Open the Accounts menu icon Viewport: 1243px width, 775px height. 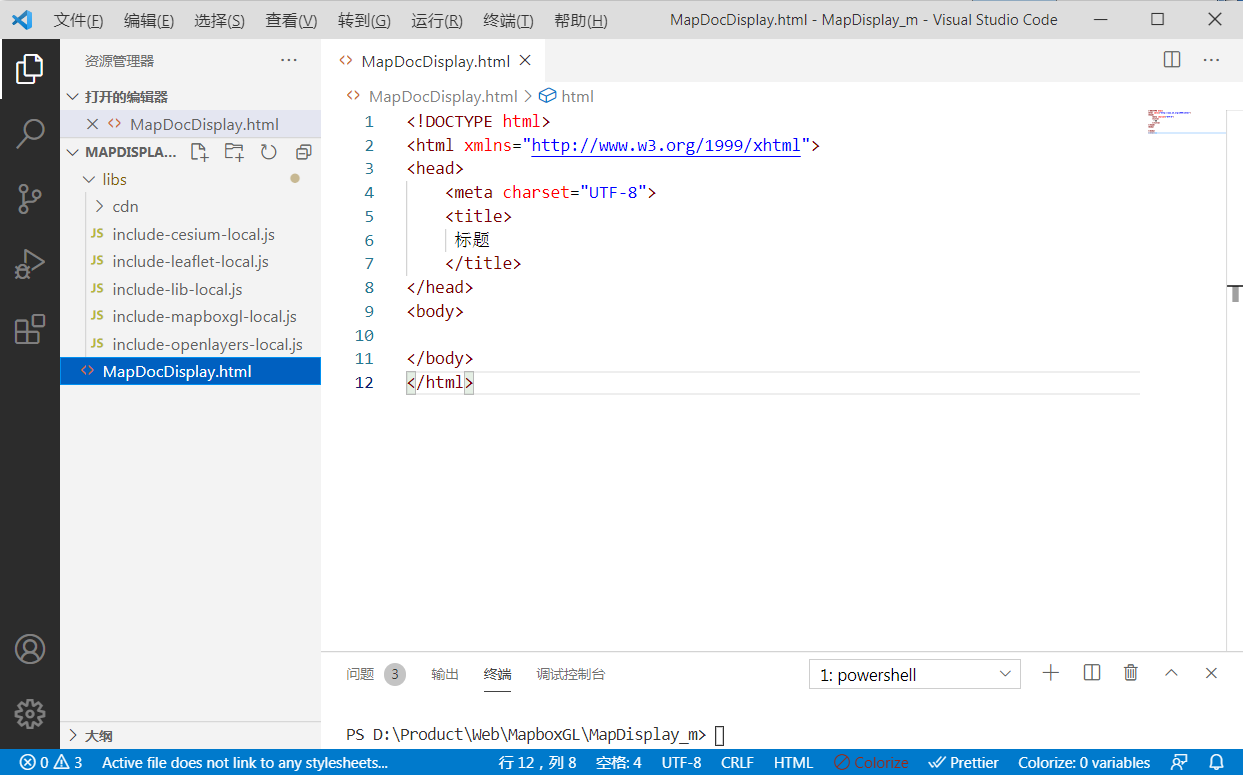30,649
